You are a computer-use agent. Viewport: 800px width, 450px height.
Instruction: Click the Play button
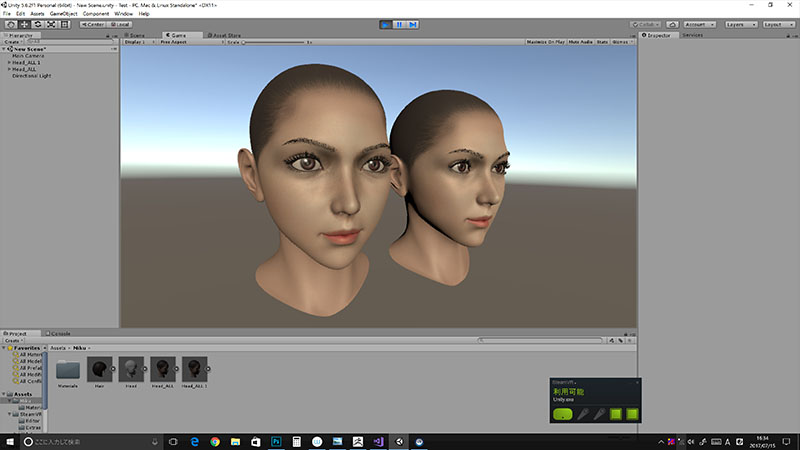386,24
